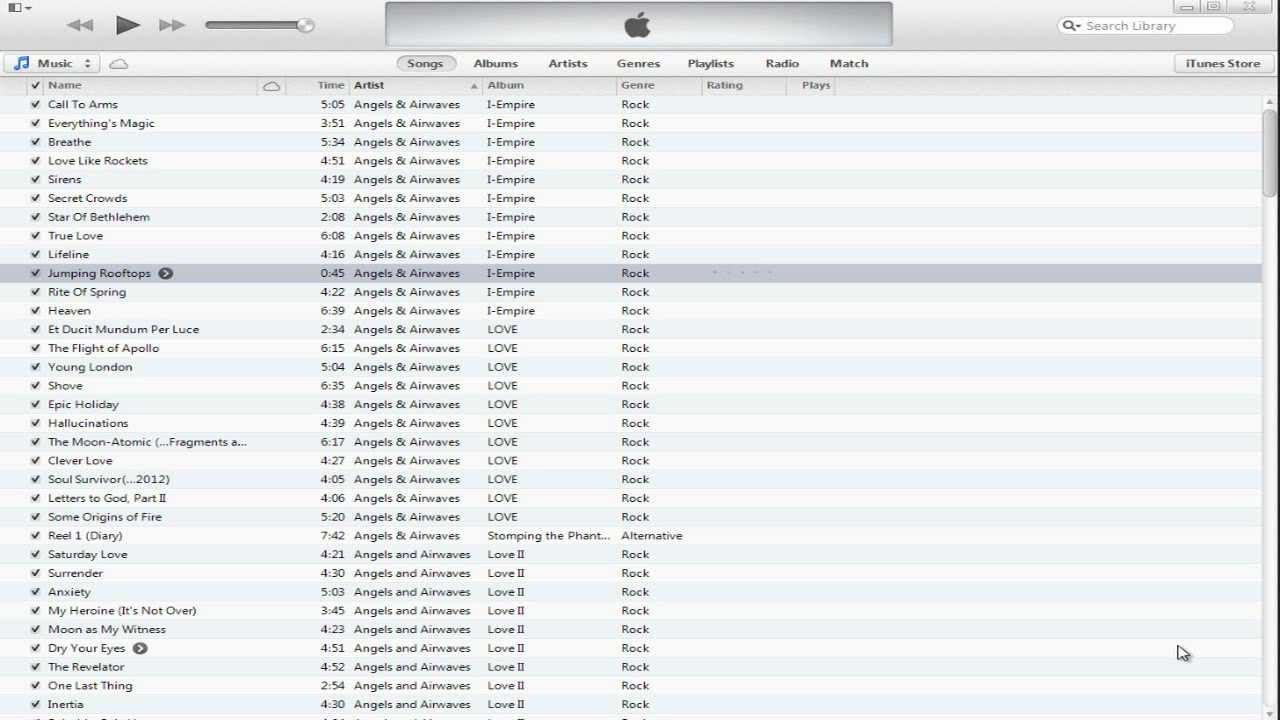Switch to the Genres tab
The width and height of the screenshot is (1280, 720).
[638, 63]
